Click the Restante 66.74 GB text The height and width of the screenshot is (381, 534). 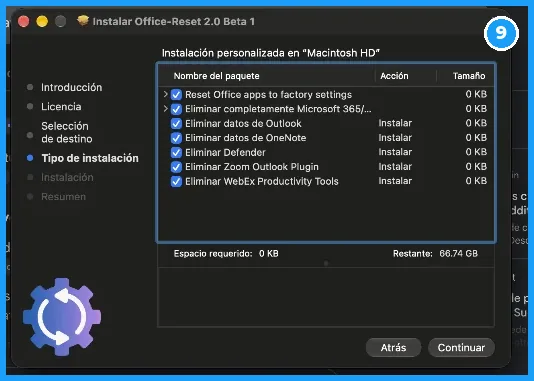(x=435, y=254)
